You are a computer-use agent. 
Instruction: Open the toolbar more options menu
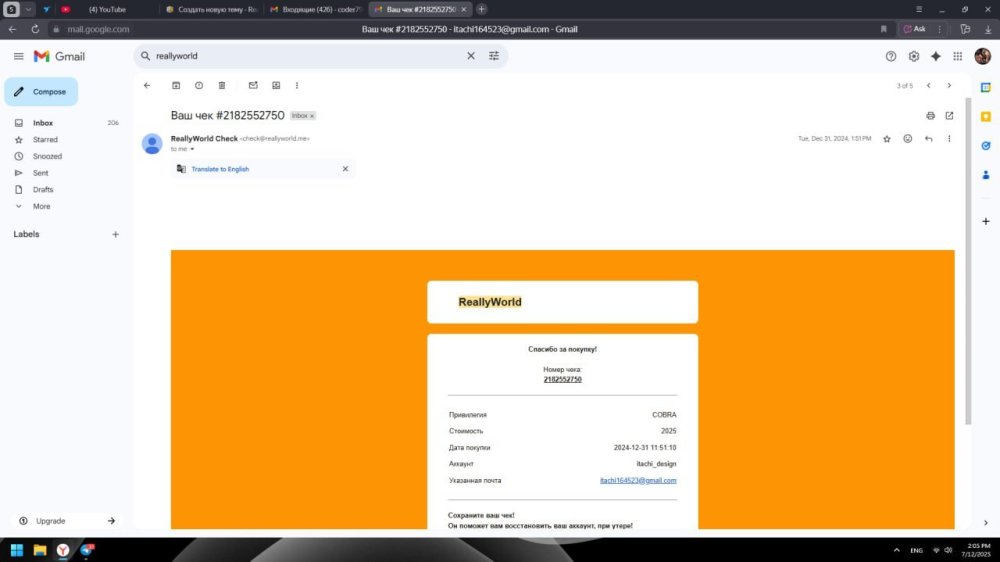(x=297, y=85)
